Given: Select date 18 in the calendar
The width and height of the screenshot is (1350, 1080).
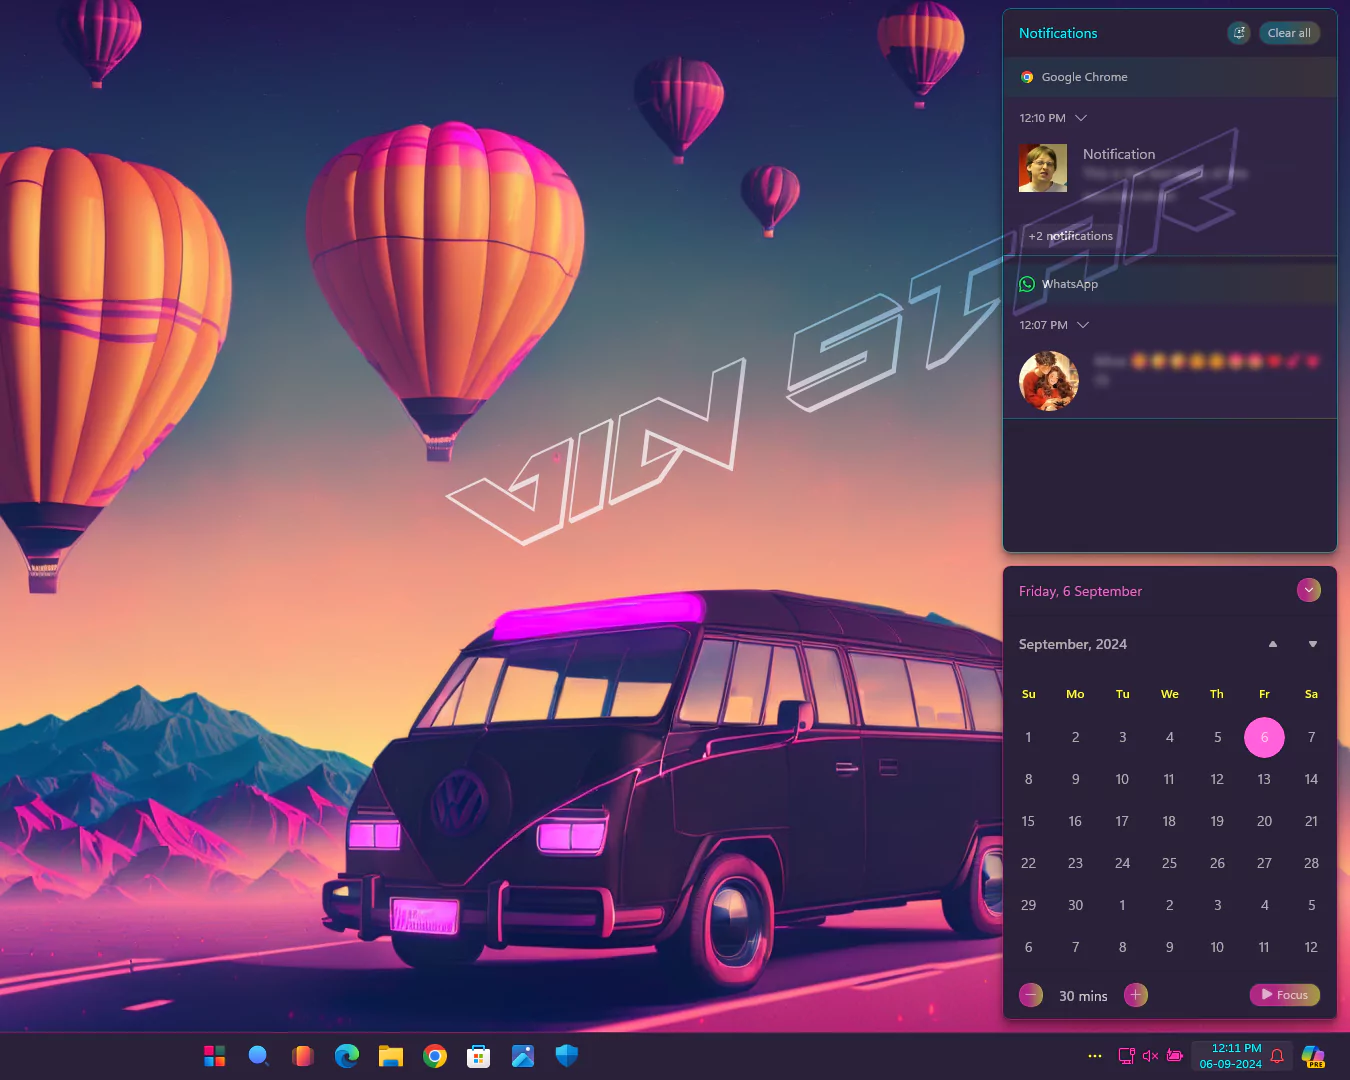Looking at the screenshot, I should (1169, 821).
